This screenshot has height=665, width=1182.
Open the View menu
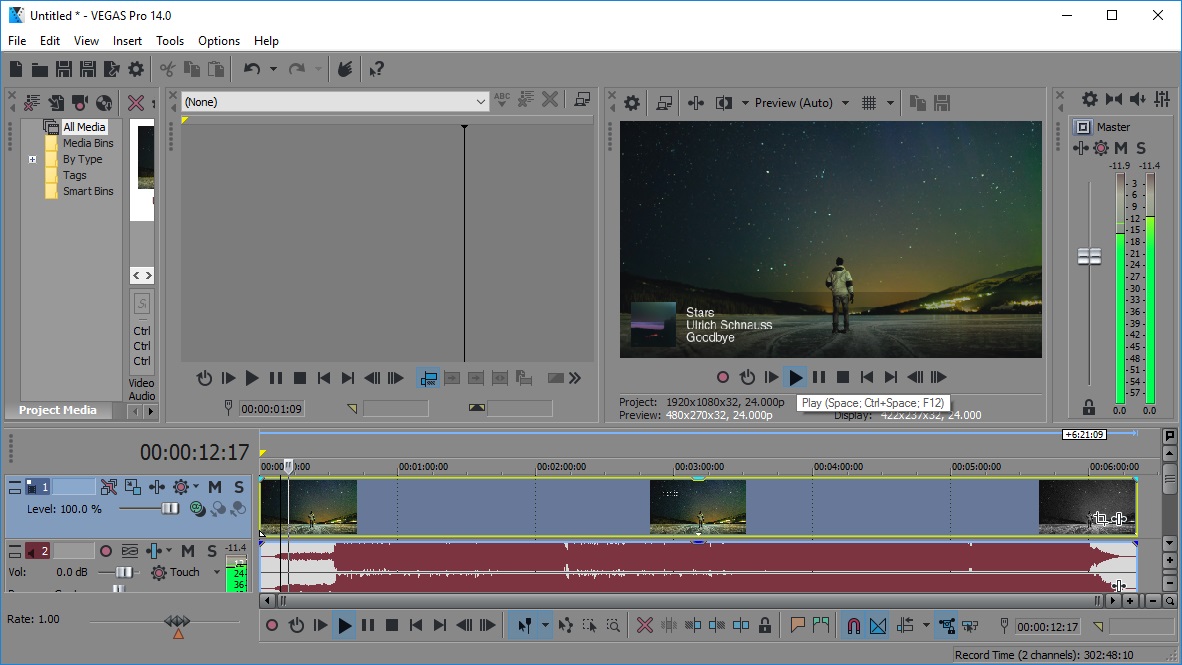(x=86, y=41)
